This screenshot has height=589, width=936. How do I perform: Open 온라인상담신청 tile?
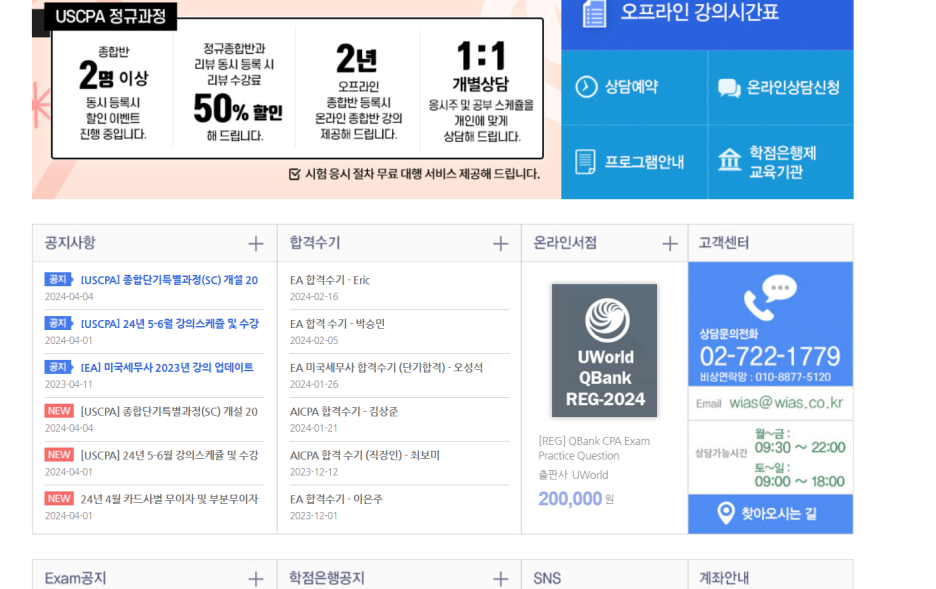(x=781, y=87)
